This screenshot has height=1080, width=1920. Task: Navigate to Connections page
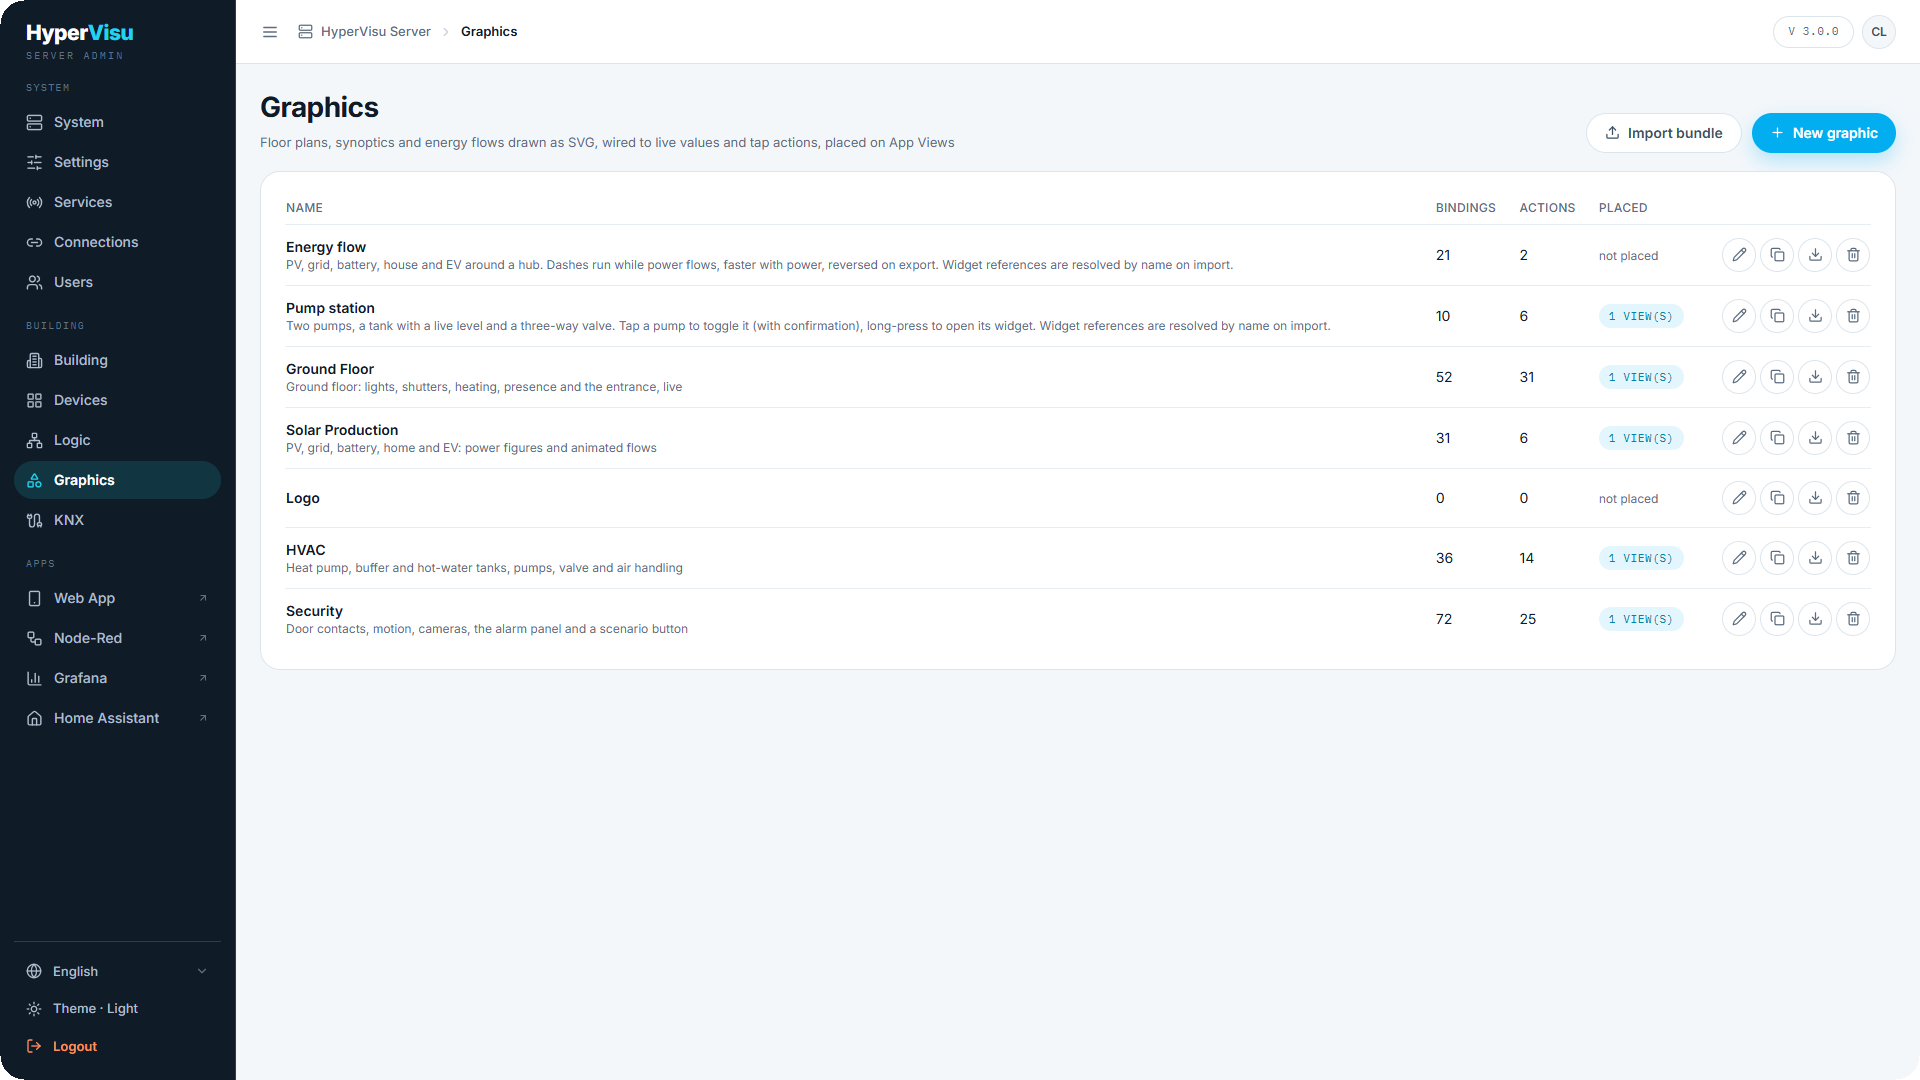(x=118, y=242)
